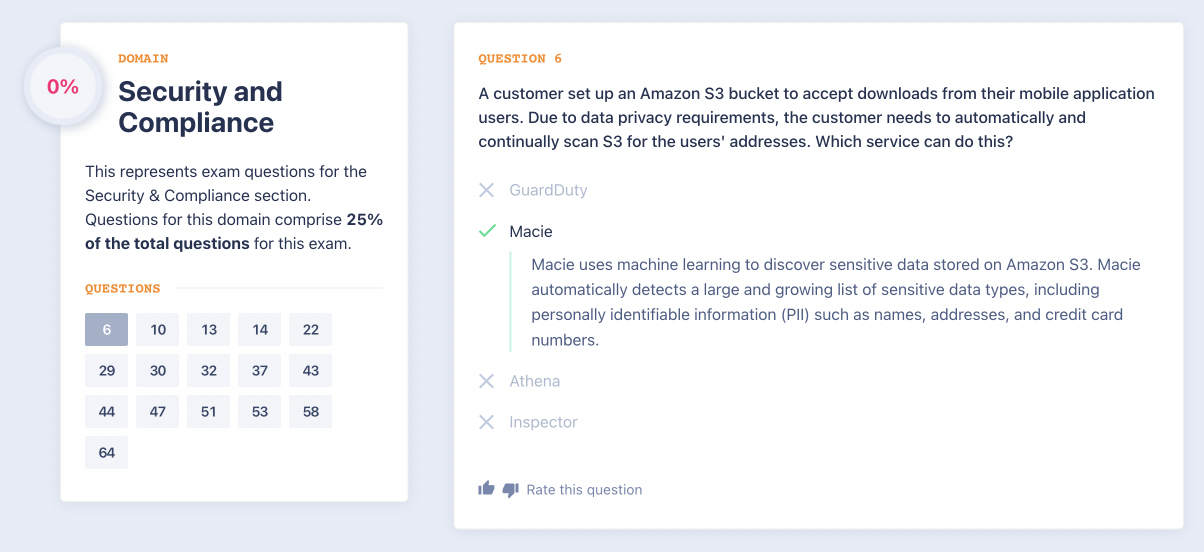Select the GuardDuty answer option
Screen dimensions: 1204x552
tap(548, 190)
